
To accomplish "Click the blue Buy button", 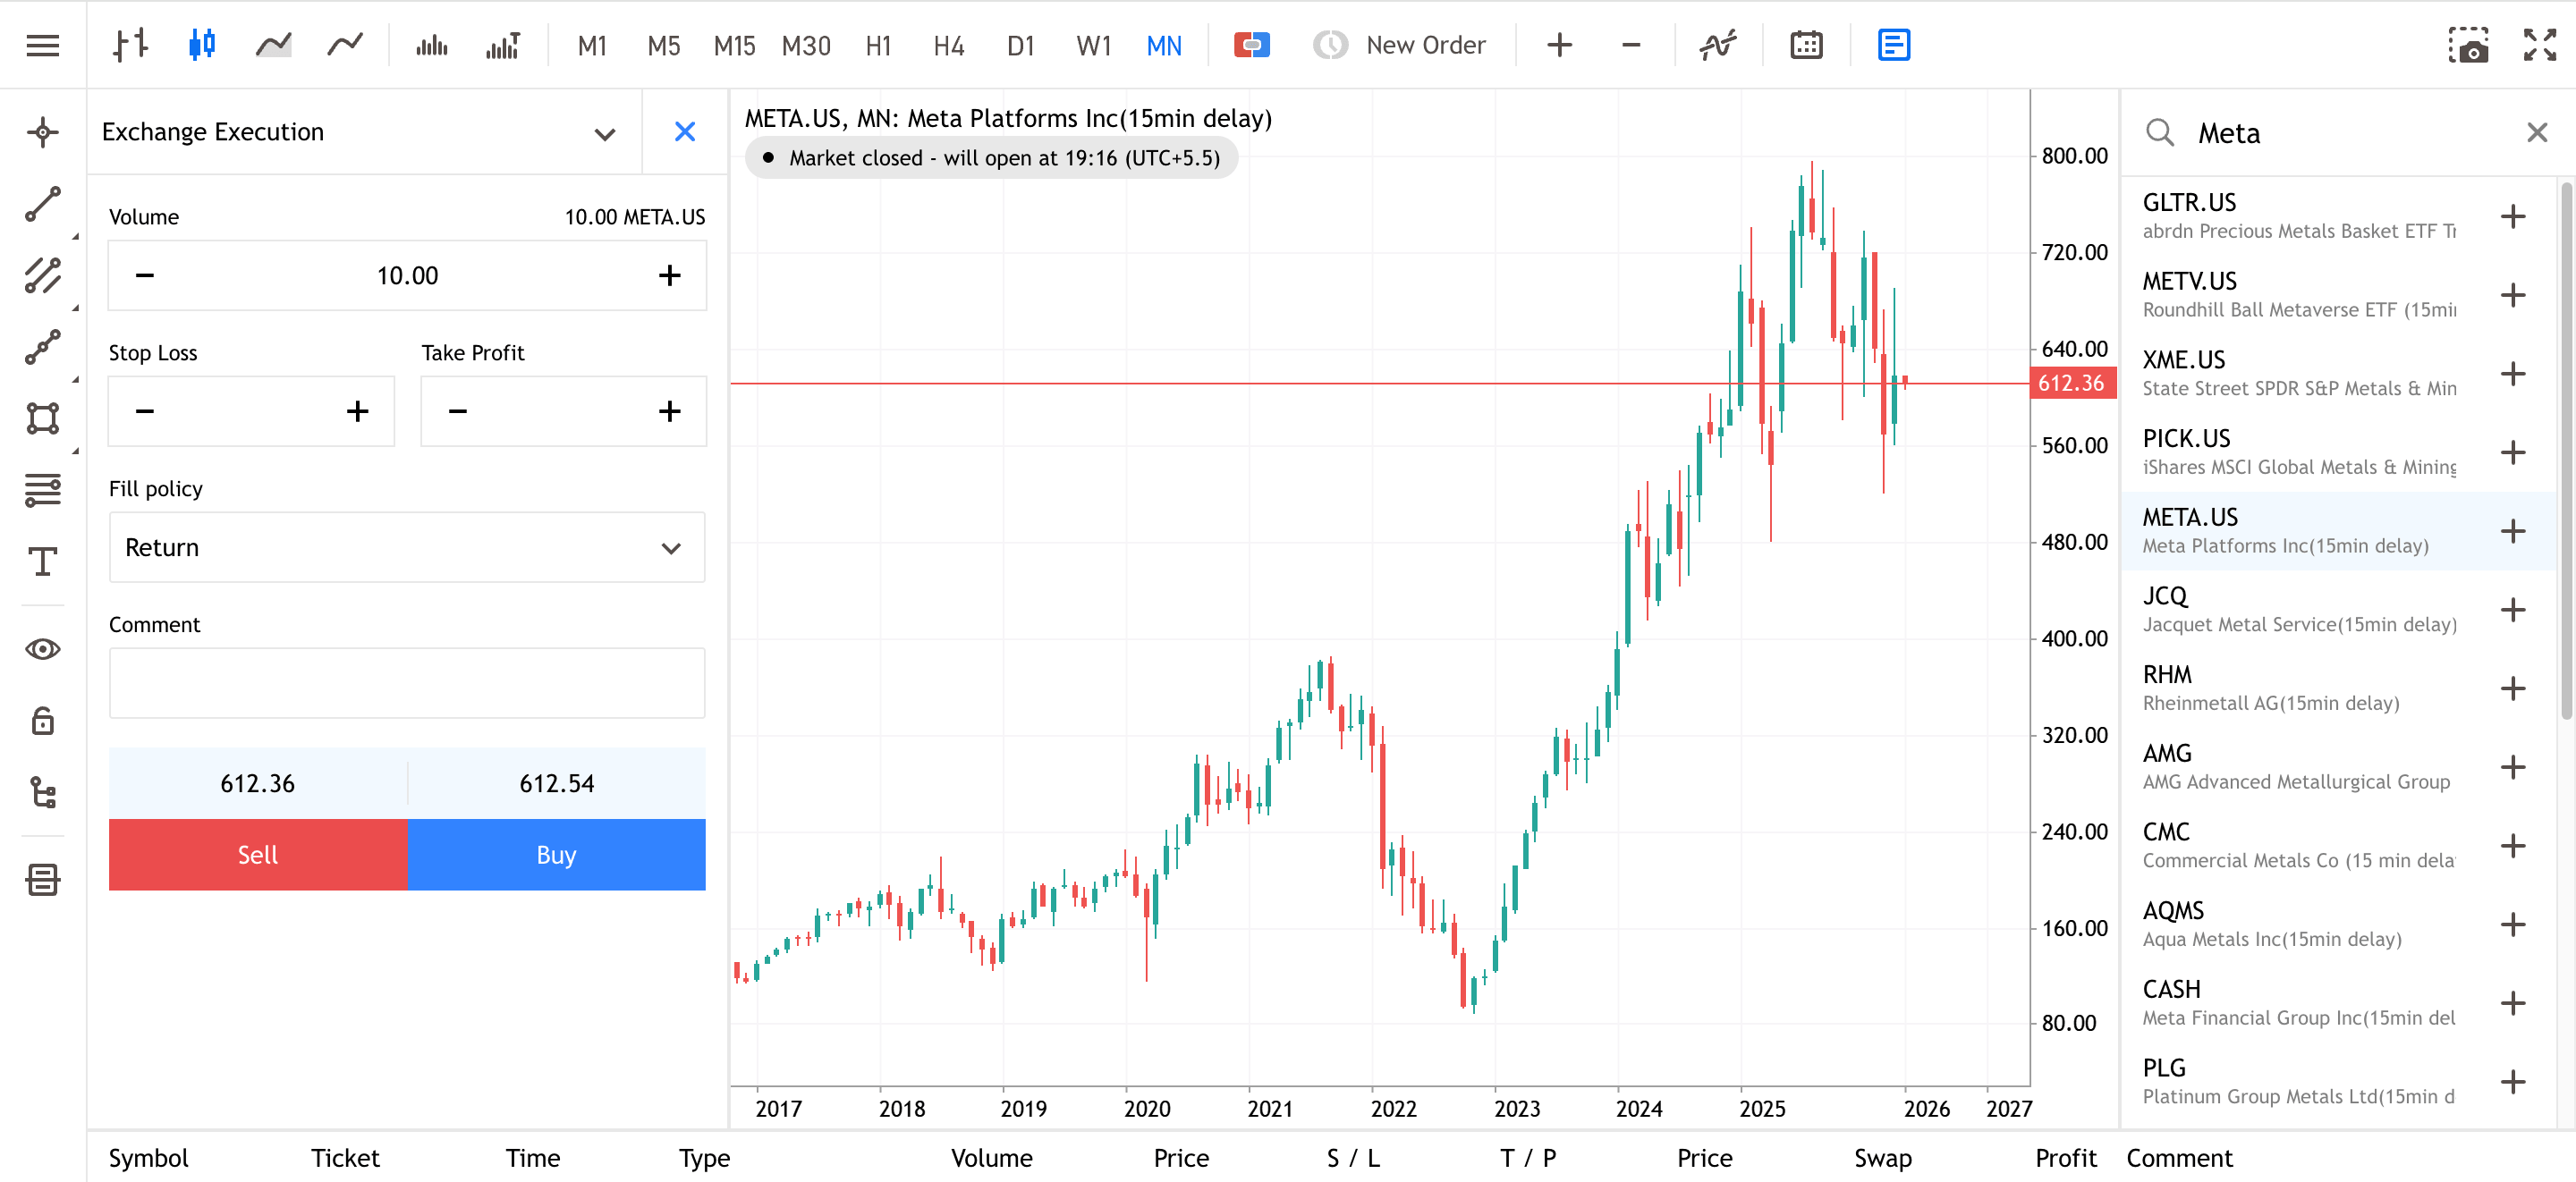I will coord(556,855).
